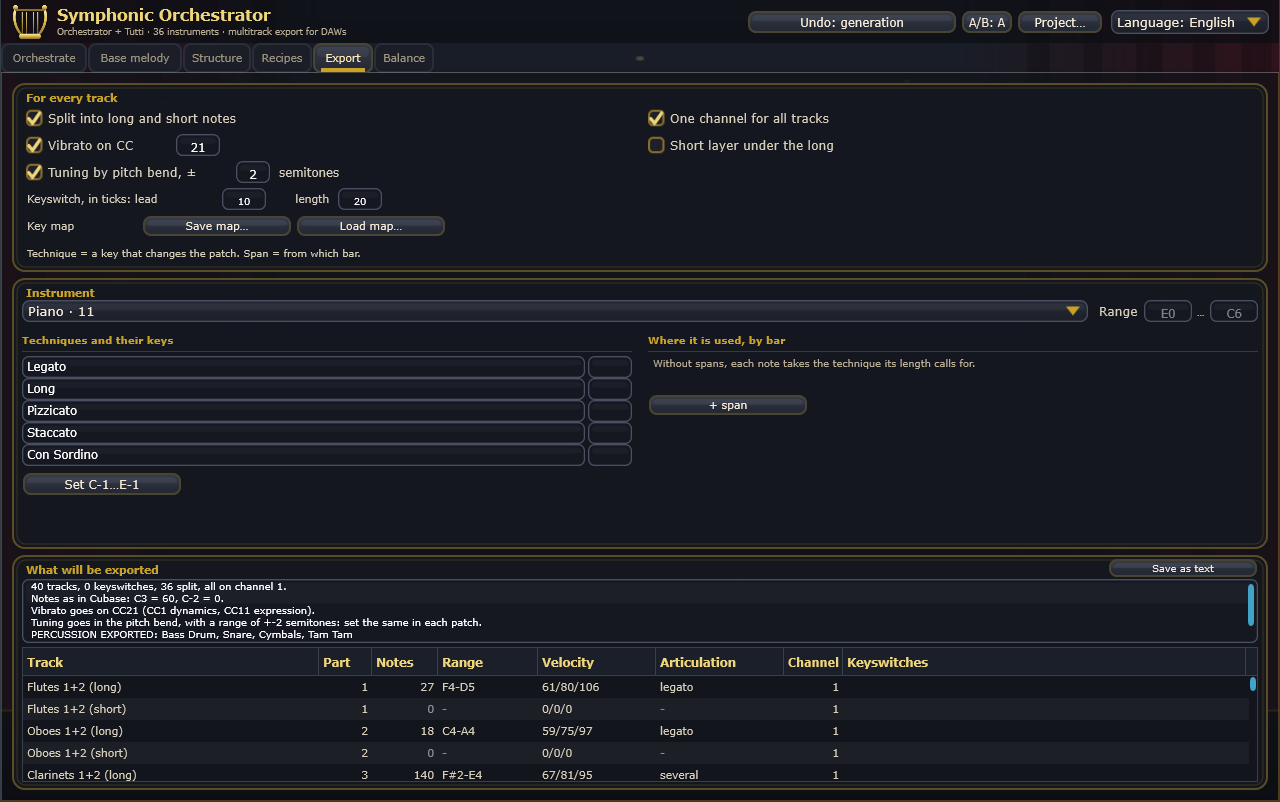Click the Save as text button

1183,568
